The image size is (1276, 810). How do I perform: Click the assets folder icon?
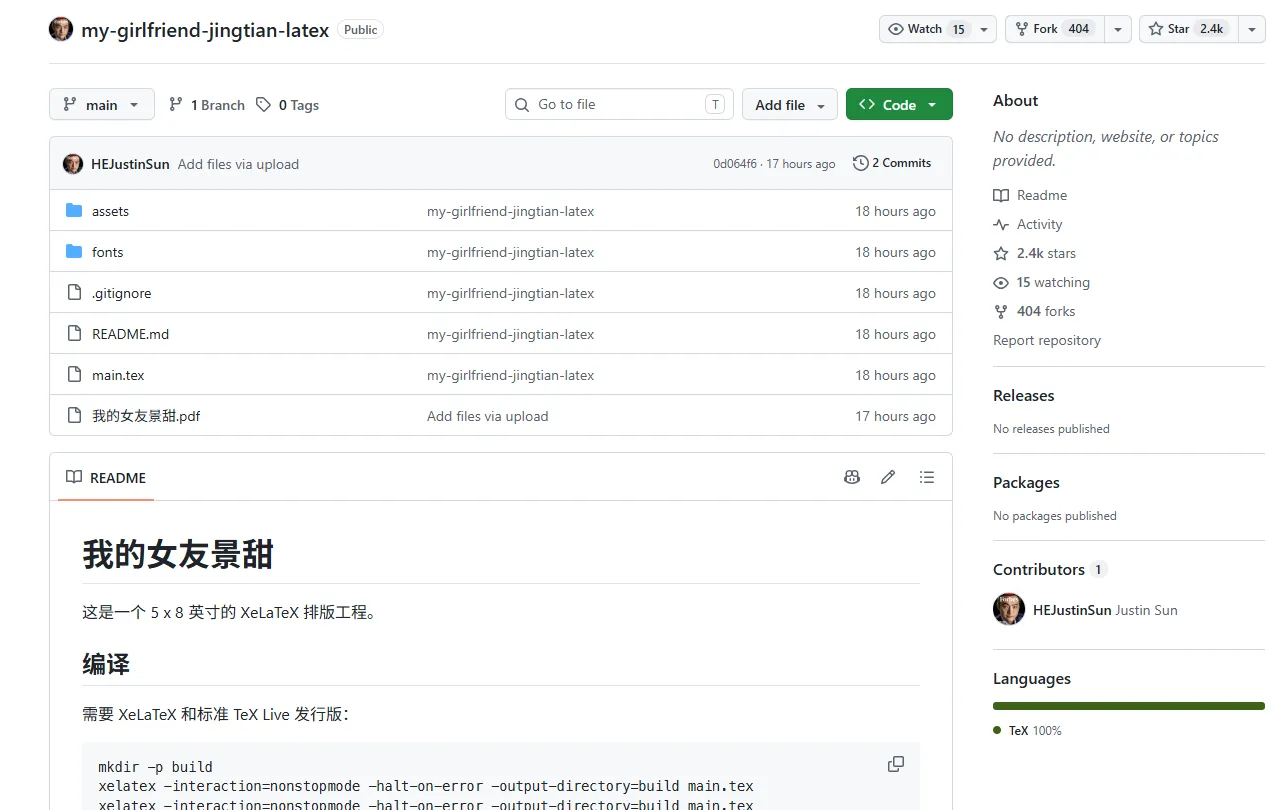(x=74, y=211)
